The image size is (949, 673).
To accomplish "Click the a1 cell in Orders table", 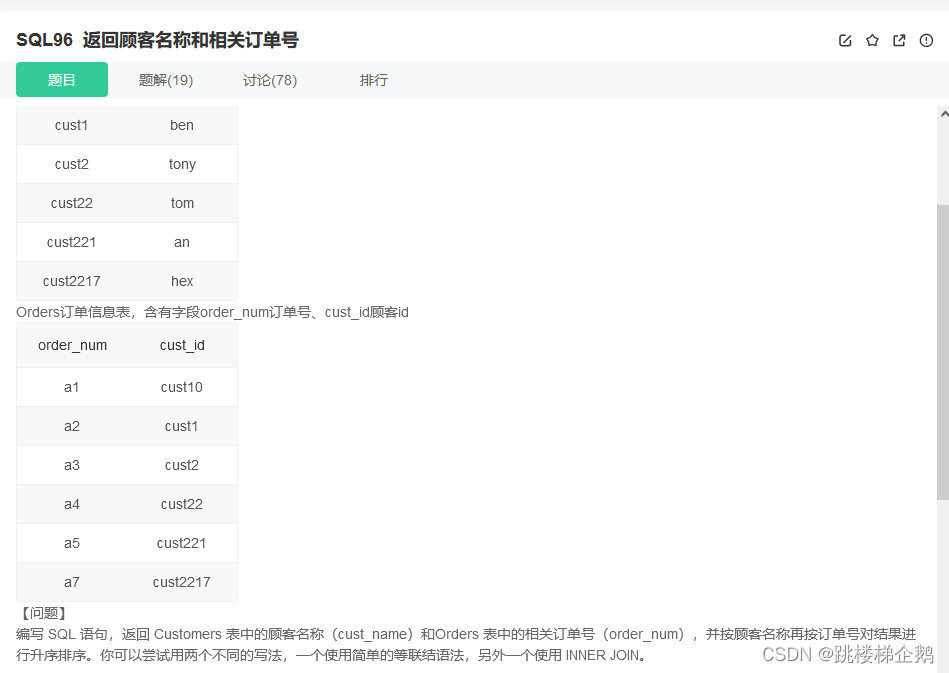I will [72, 387].
